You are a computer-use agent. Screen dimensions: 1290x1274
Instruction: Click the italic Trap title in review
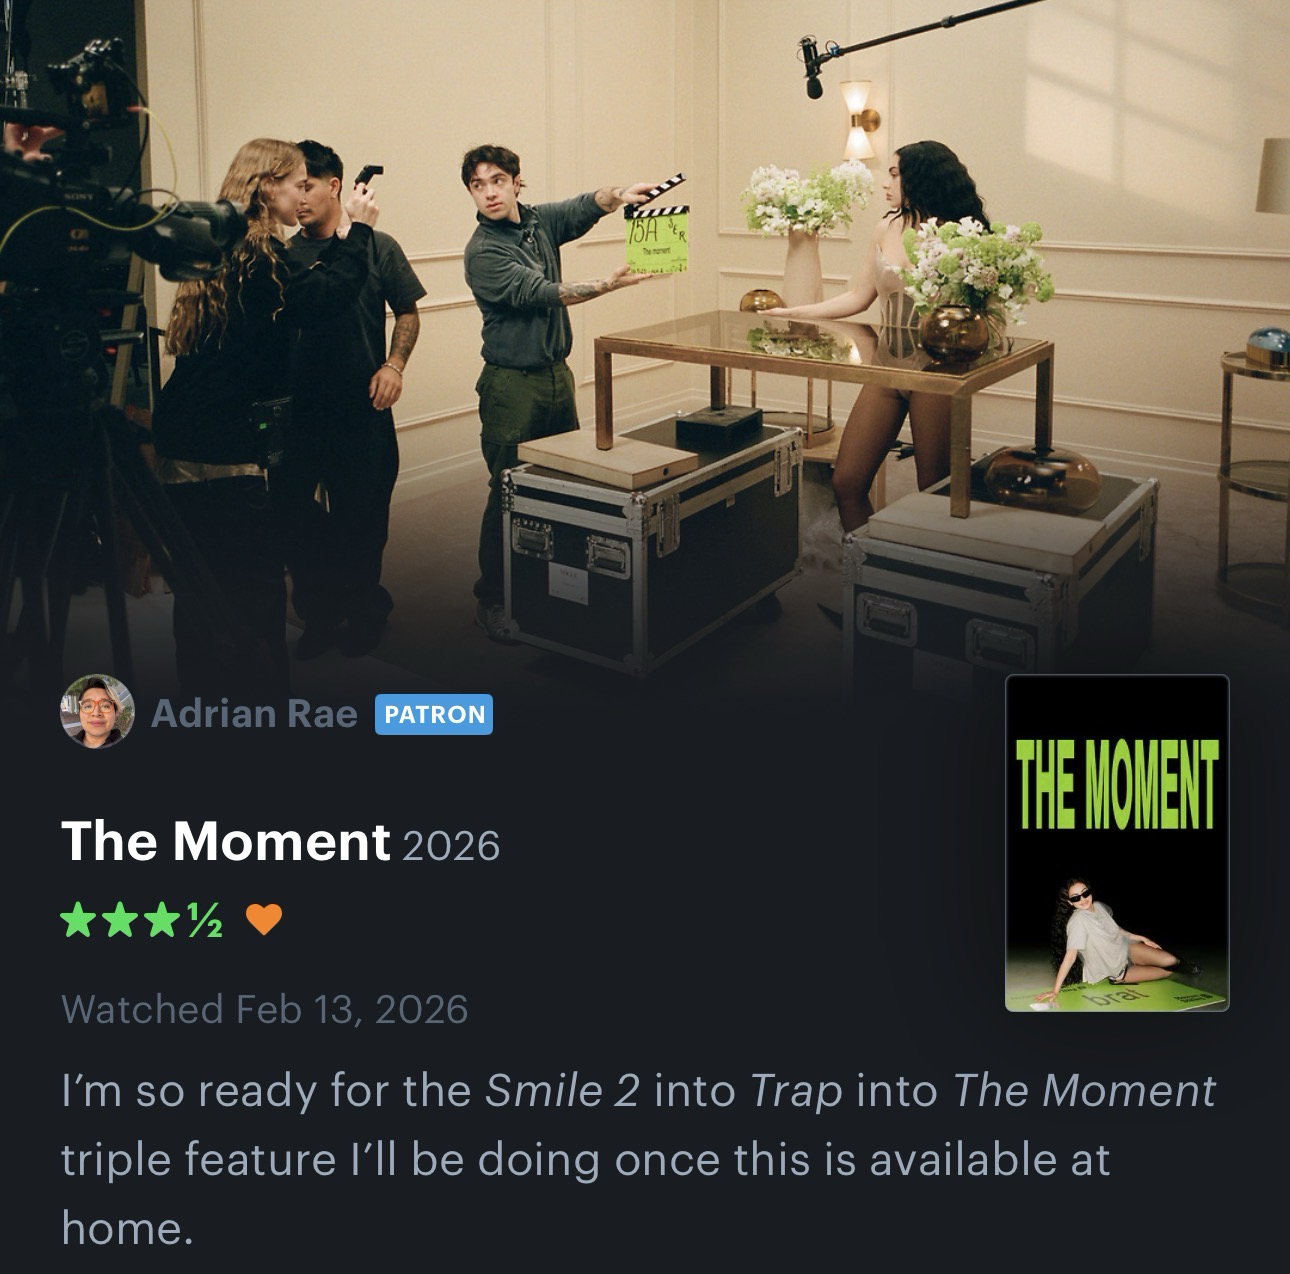coord(796,1092)
